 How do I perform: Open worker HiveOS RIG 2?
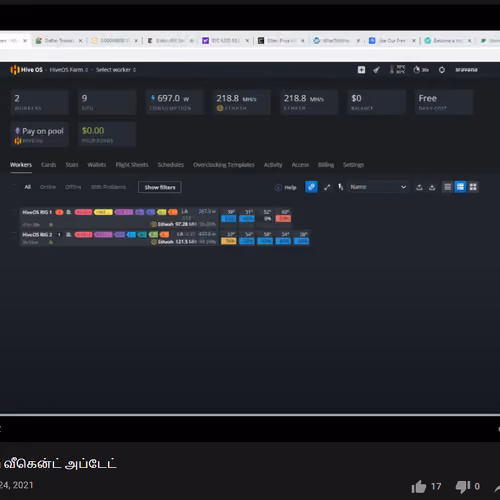pyautogui.click(x=37, y=235)
